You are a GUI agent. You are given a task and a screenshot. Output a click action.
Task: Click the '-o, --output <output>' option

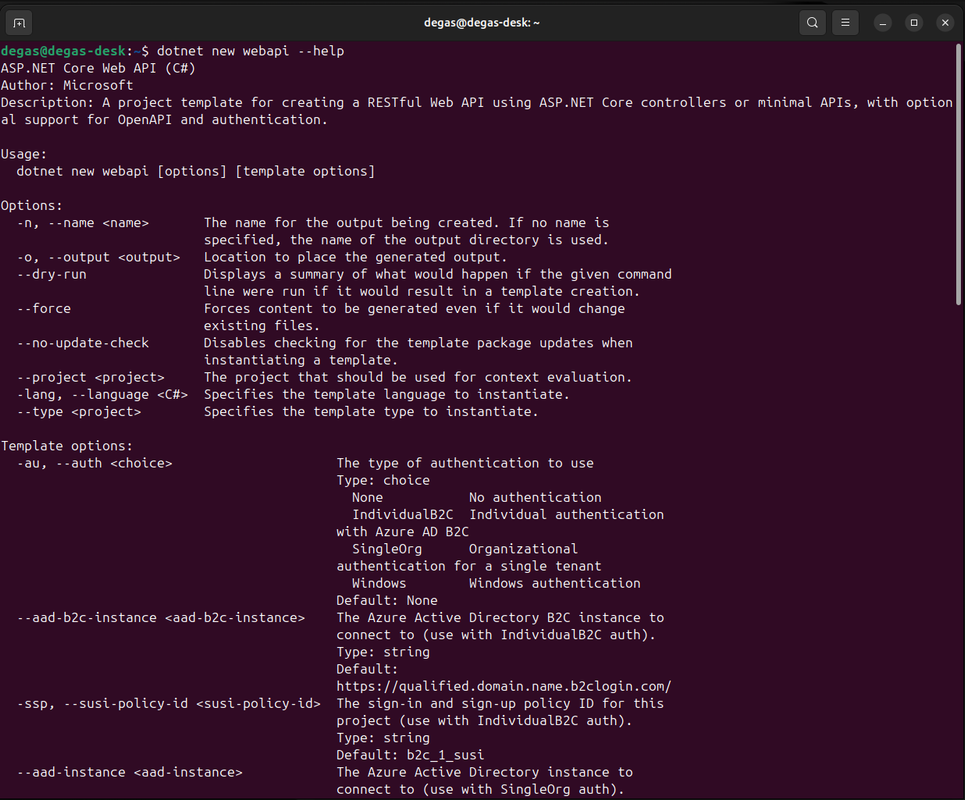tap(98, 257)
